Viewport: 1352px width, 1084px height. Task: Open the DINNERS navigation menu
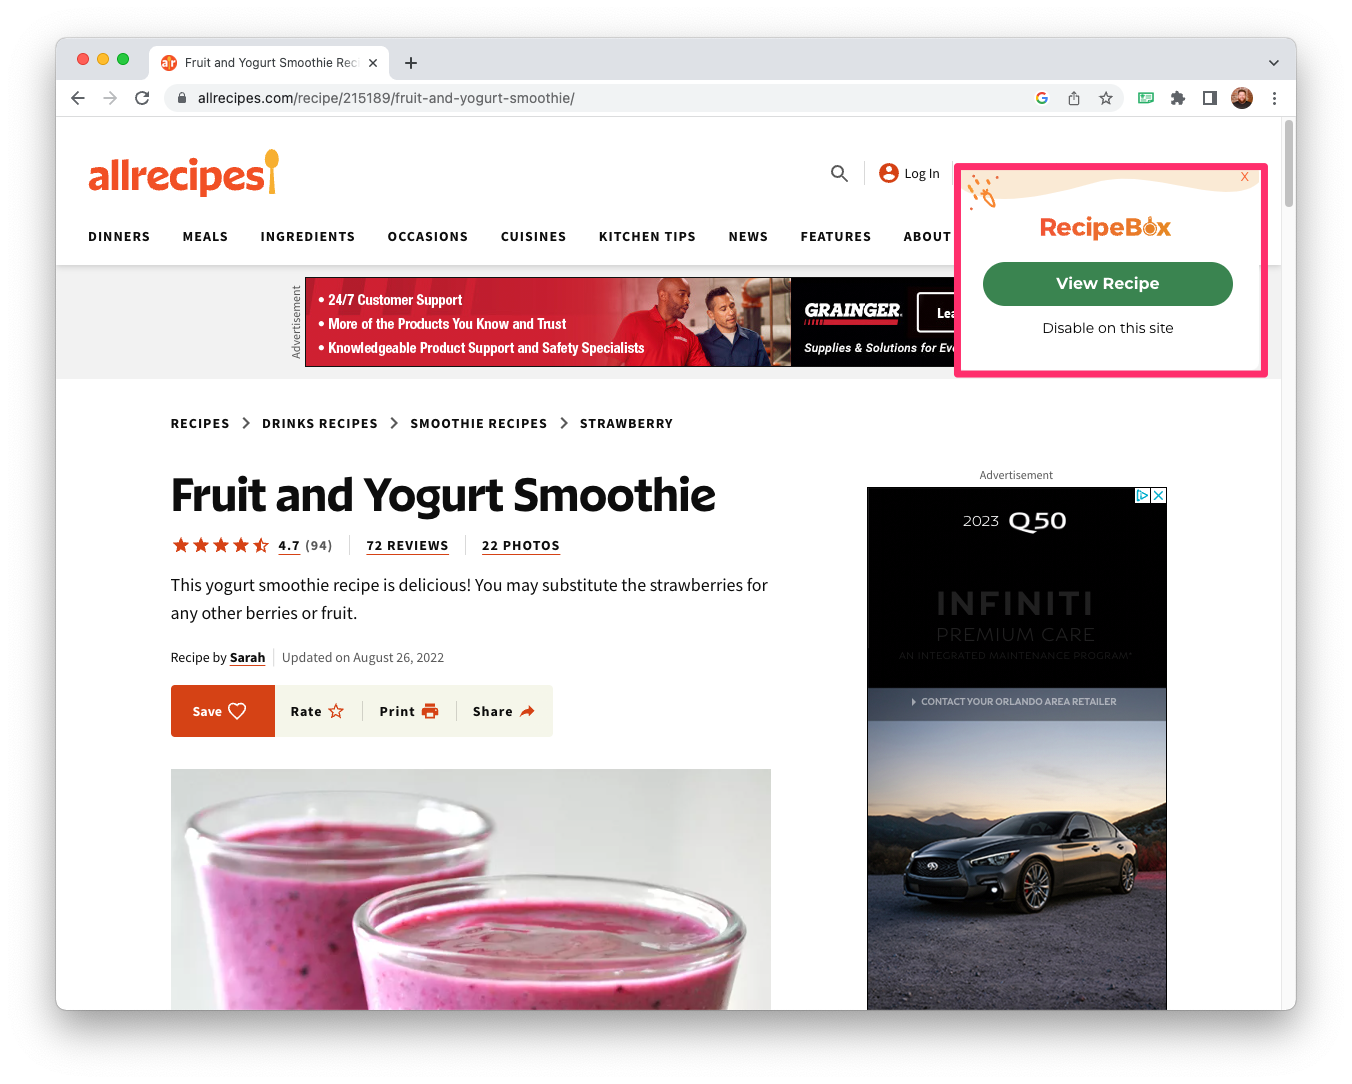(x=119, y=237)
